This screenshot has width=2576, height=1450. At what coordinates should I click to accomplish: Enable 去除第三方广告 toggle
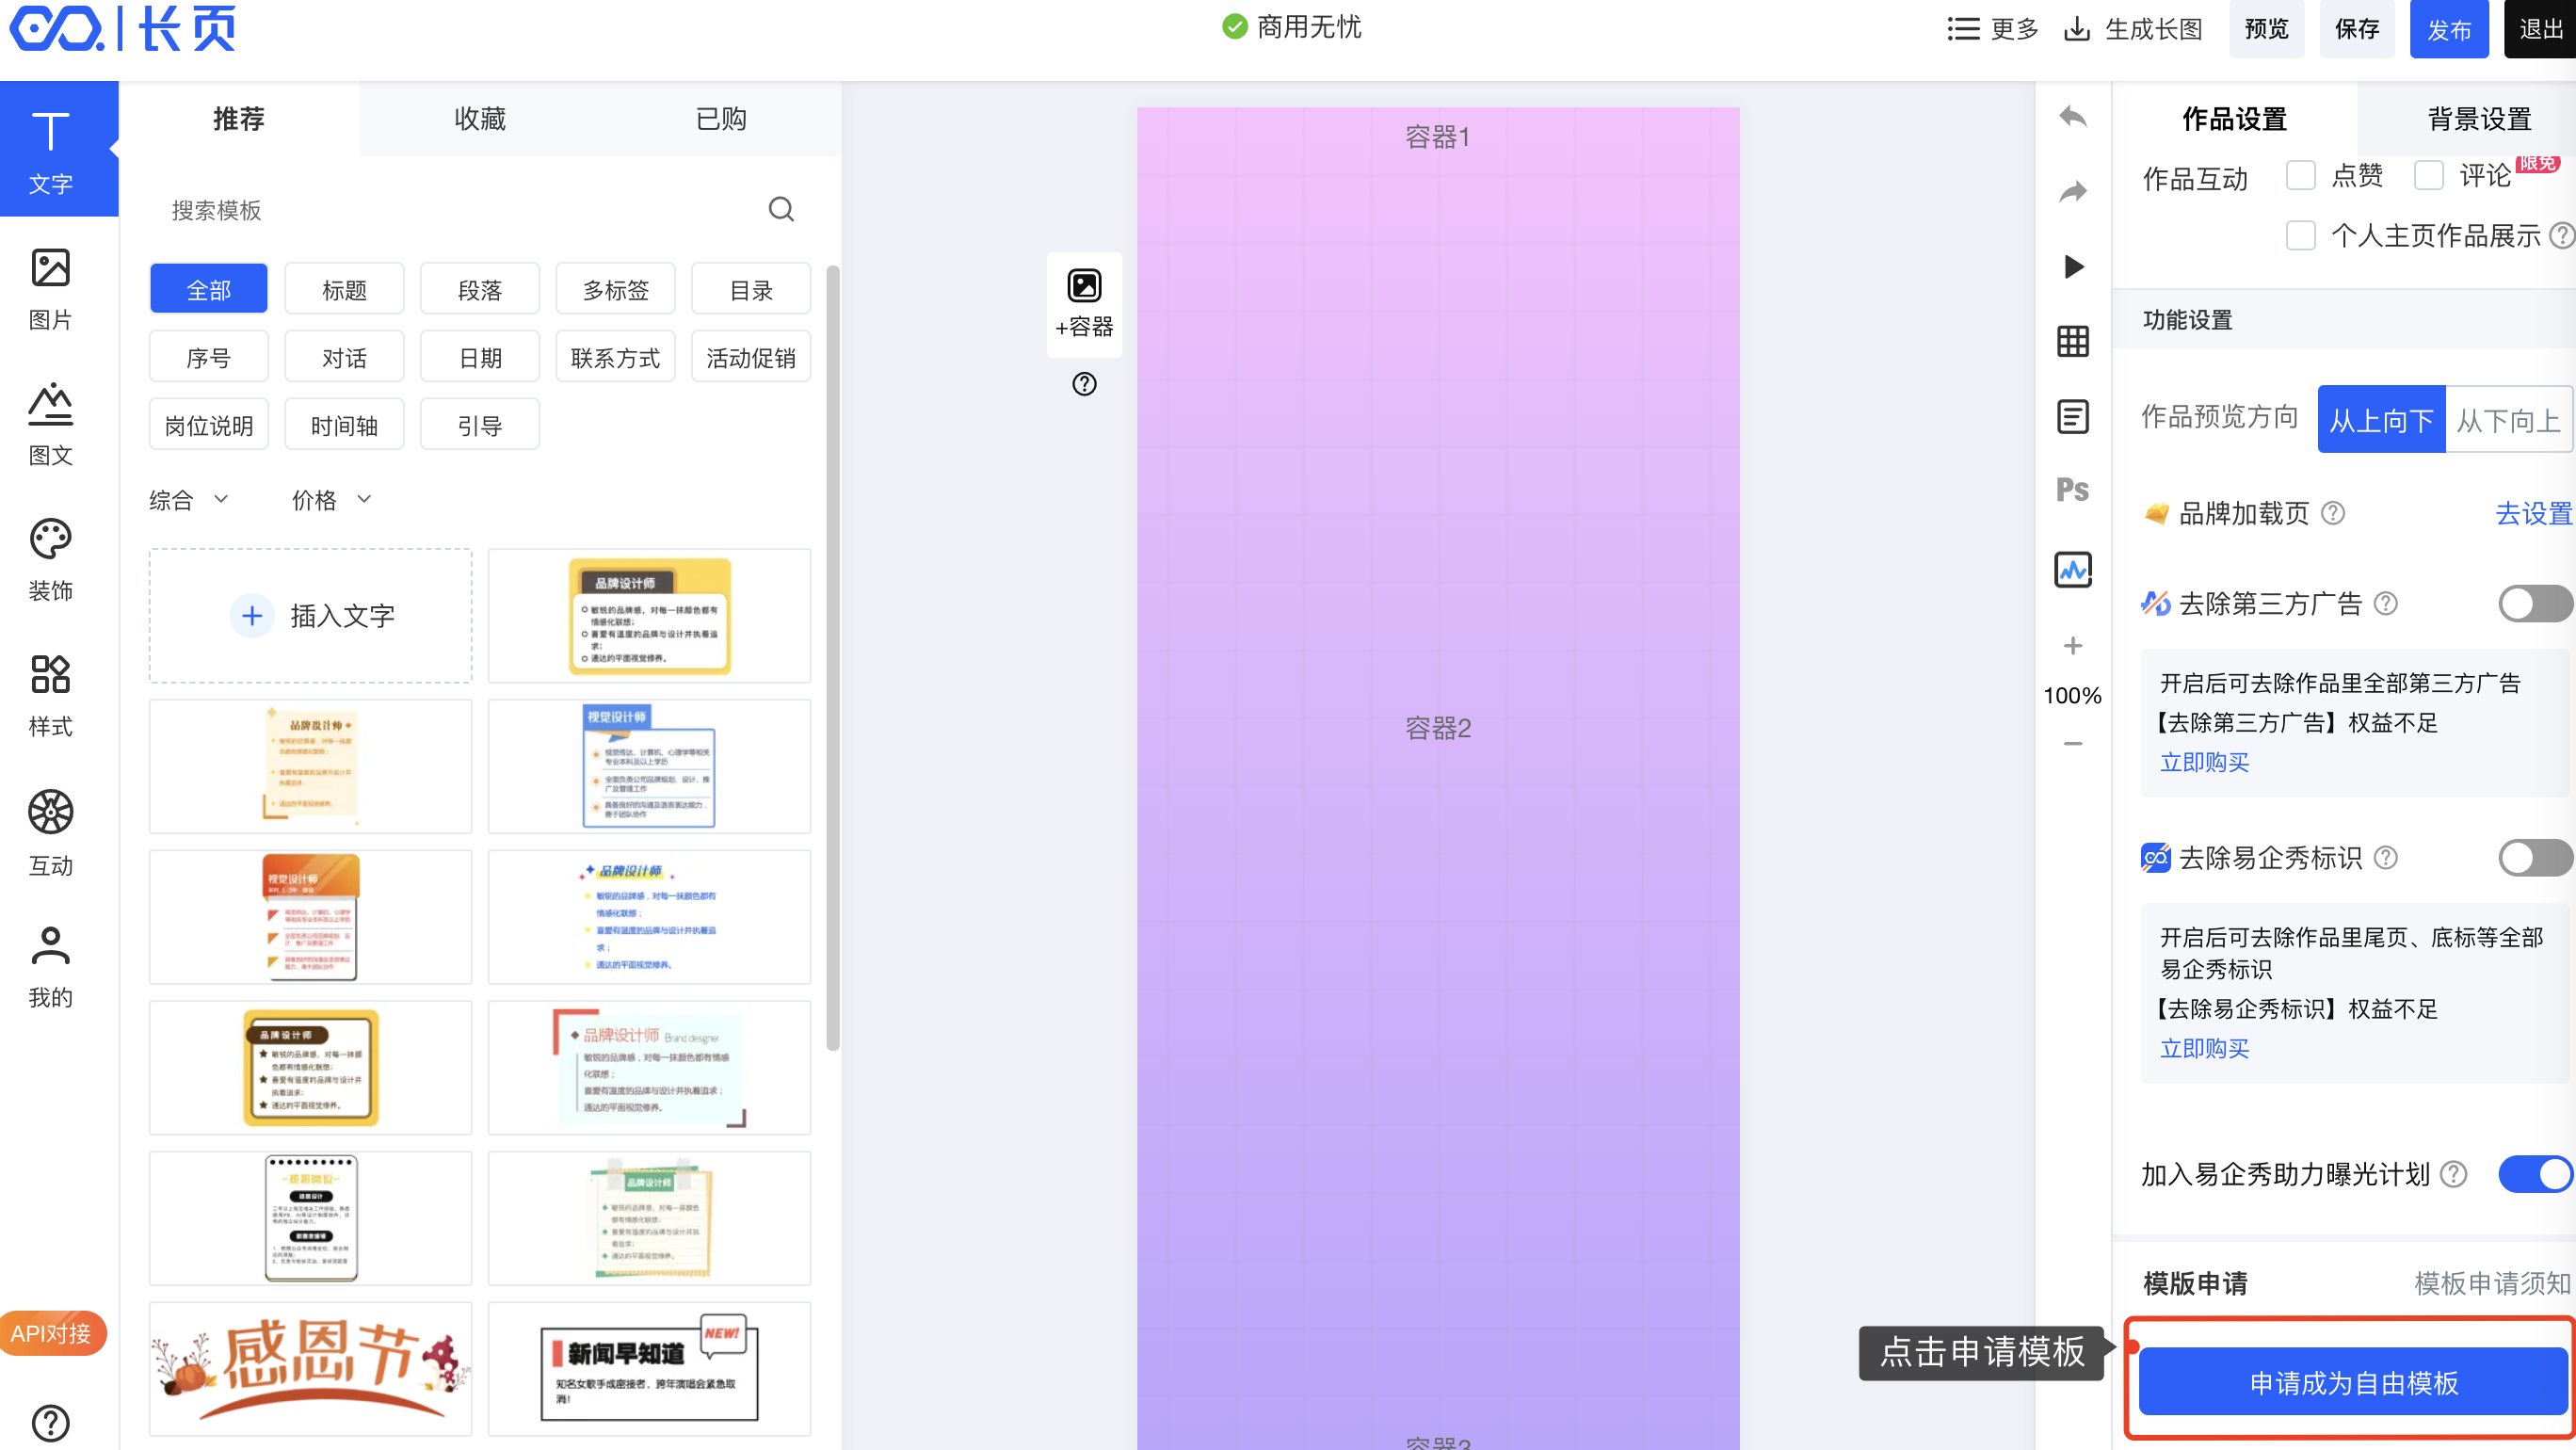click(2535, 603)
